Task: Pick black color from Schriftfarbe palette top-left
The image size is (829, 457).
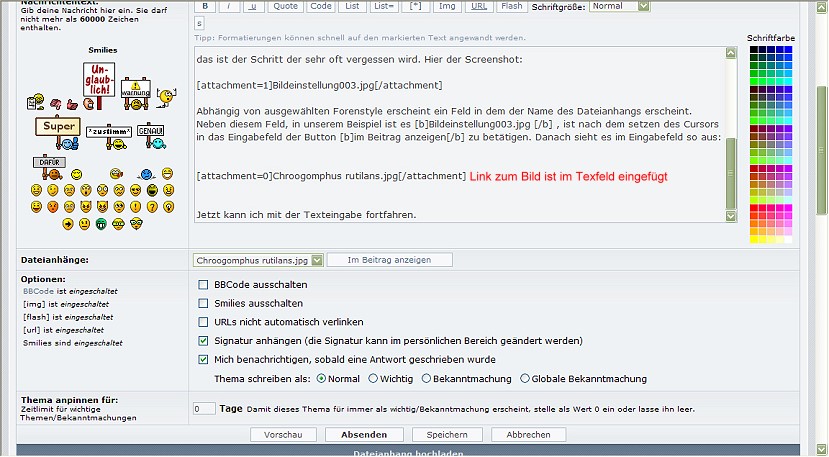Action: click(753, 50)
